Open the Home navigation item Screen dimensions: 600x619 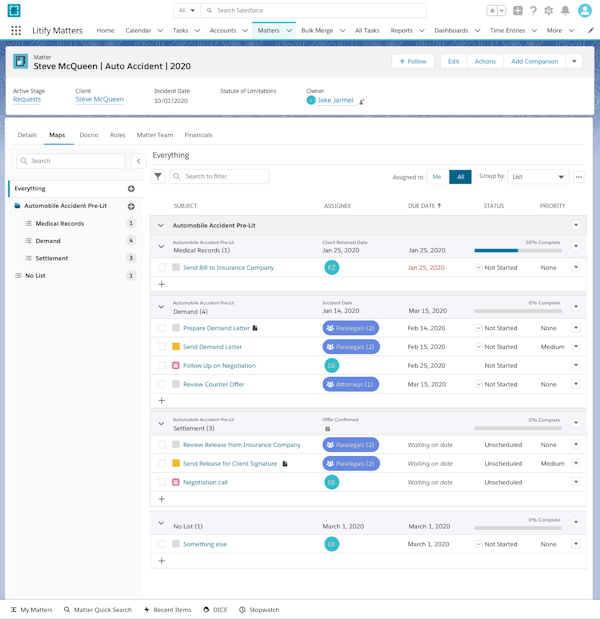click(x=105, y=30)
